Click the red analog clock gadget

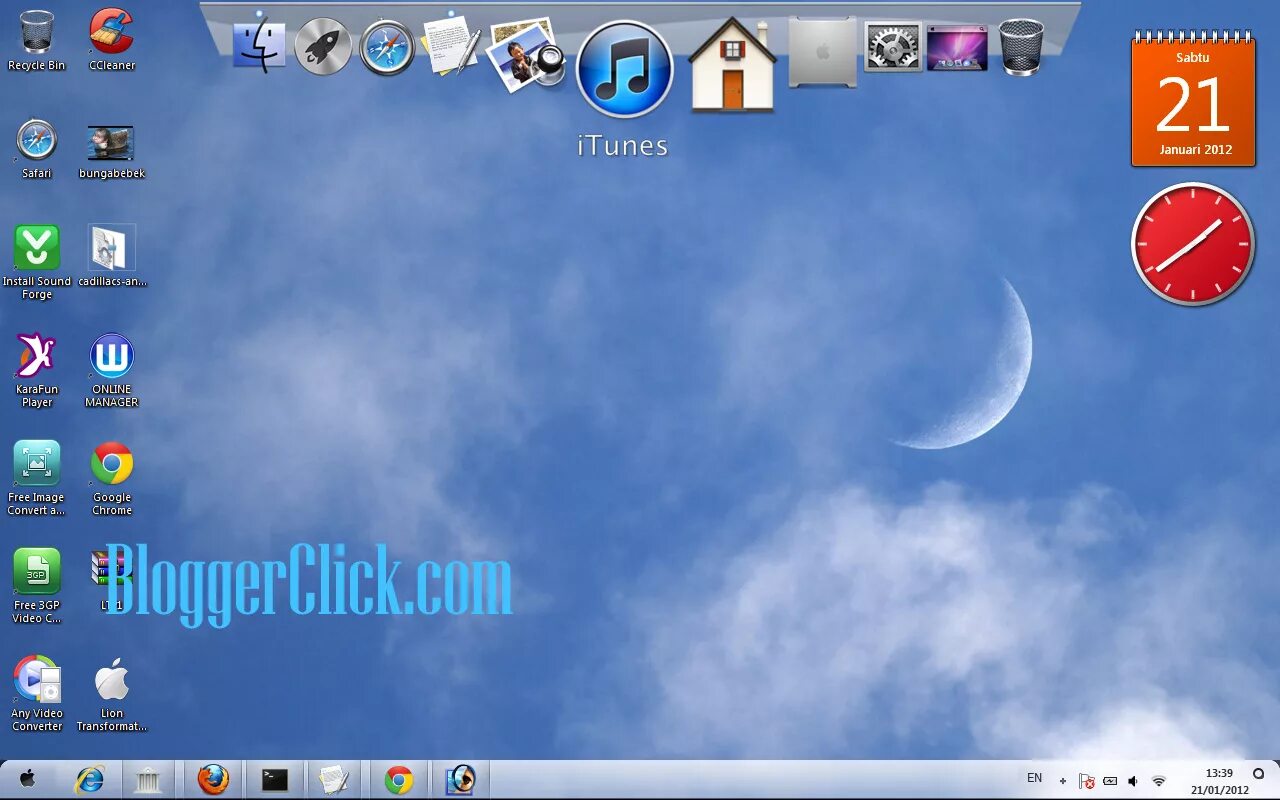1192,244
